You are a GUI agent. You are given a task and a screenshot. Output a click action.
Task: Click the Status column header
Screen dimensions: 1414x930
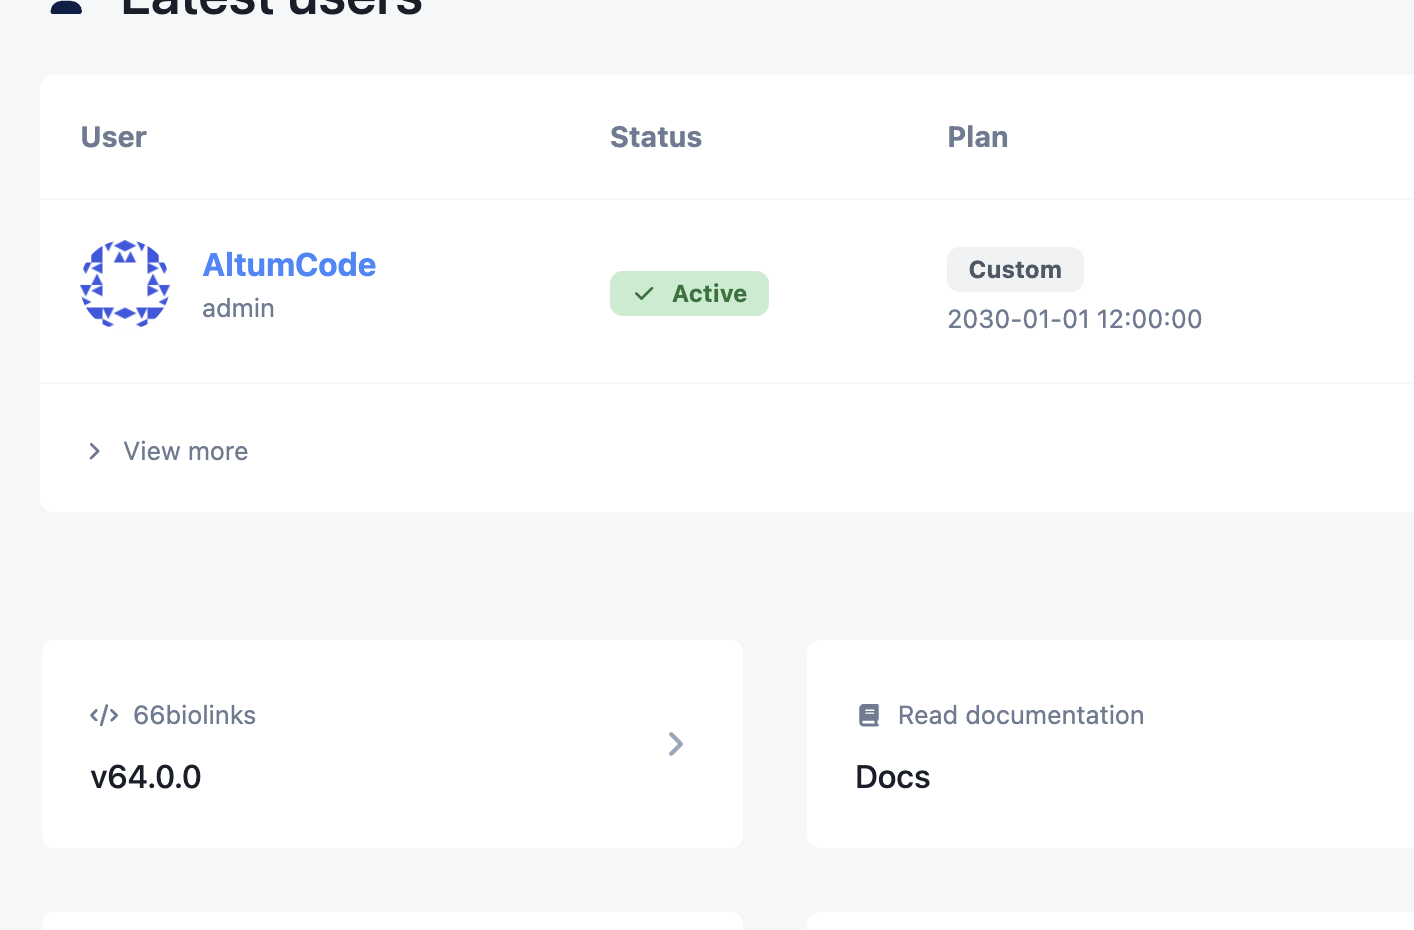click(656, 137)
